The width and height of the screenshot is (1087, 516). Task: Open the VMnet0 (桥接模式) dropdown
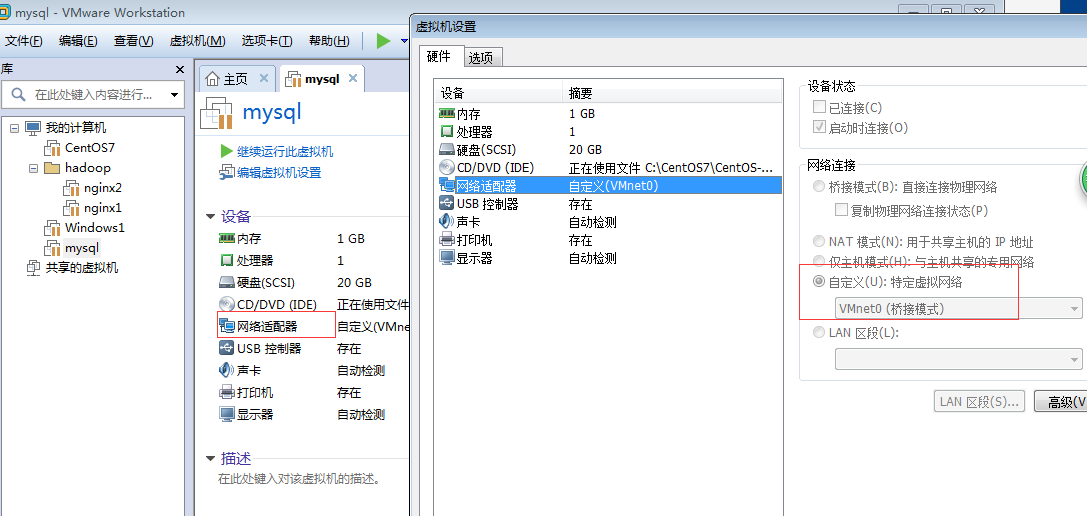point(958,309)
